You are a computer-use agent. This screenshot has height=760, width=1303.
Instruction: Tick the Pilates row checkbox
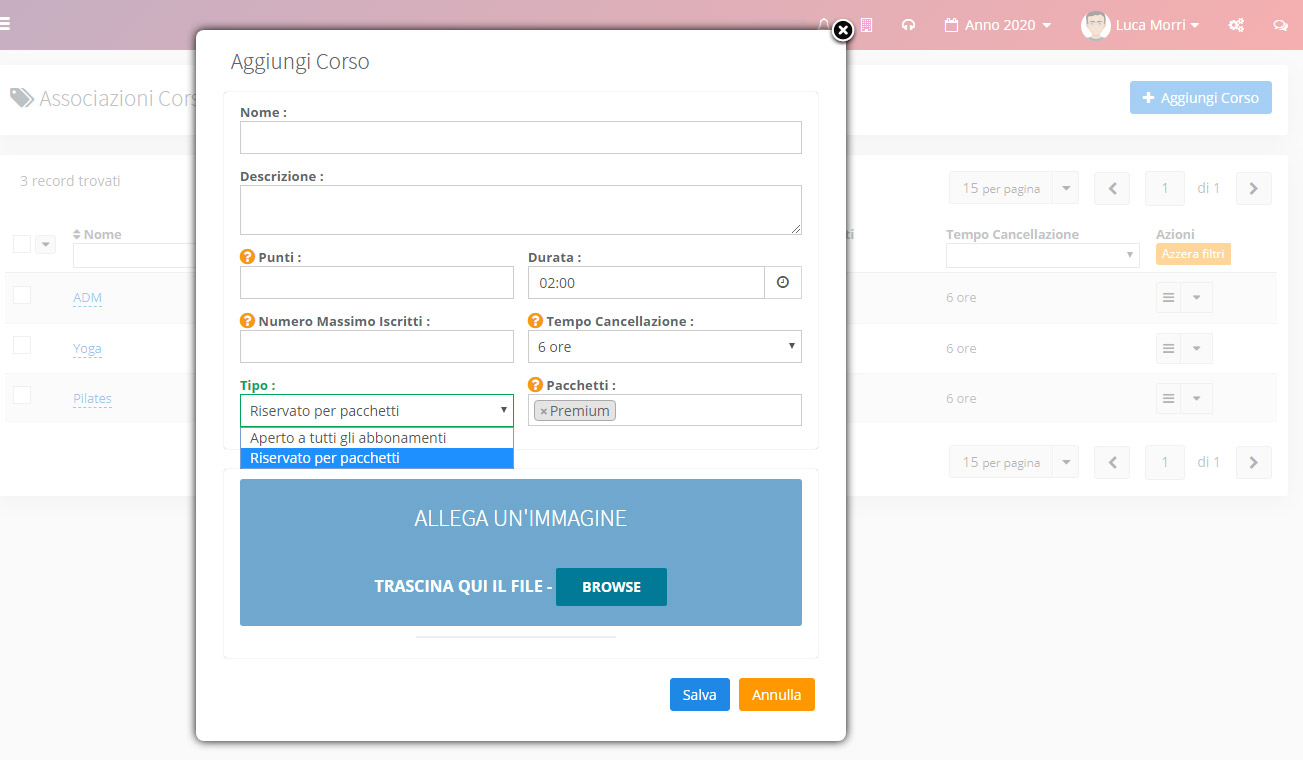click(22, 395)
